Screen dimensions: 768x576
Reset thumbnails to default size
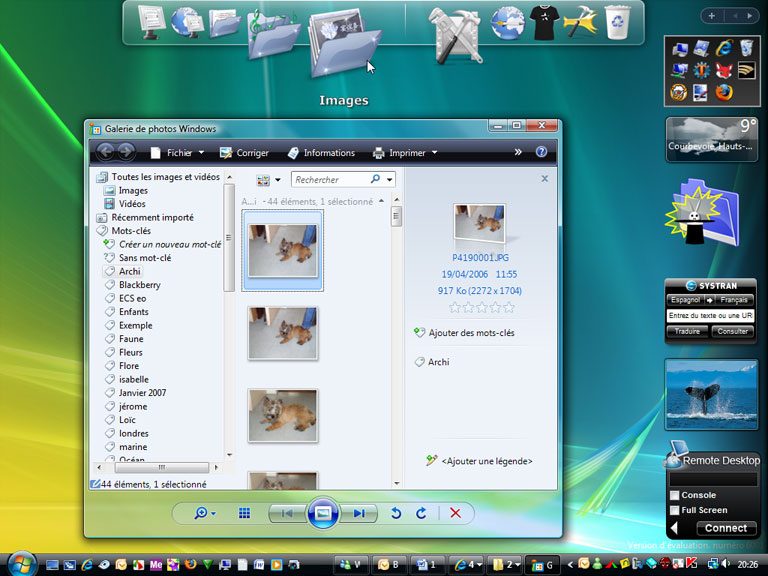click(x=244, y=513)
